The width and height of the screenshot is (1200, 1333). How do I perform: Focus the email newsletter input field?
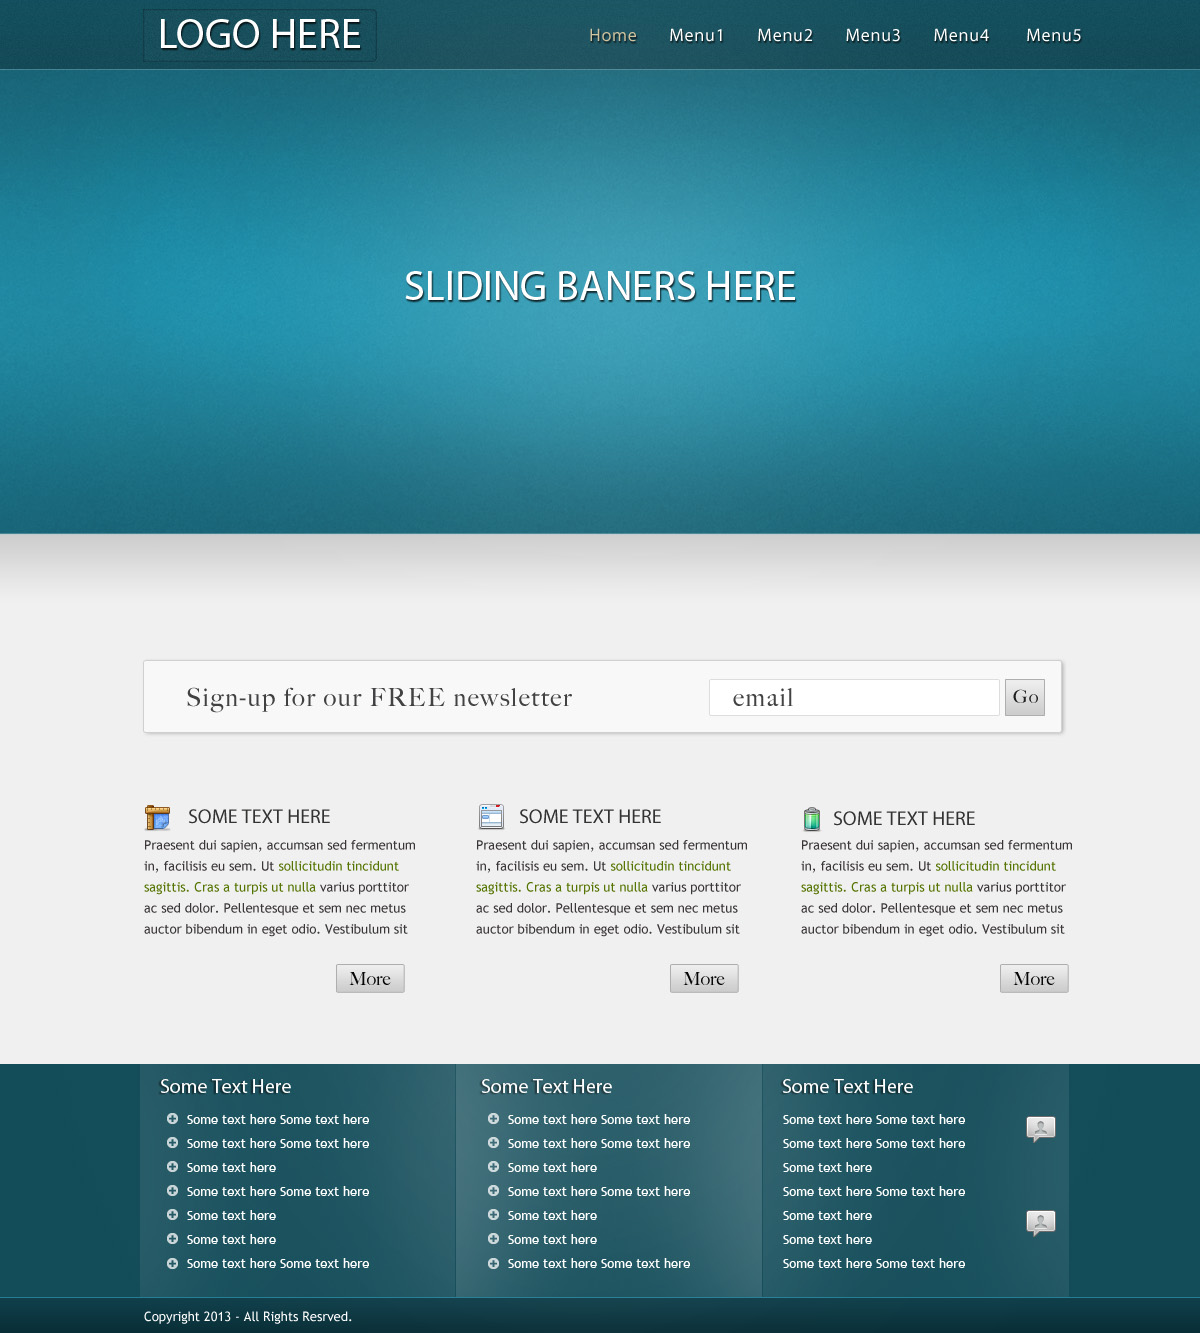854,697
